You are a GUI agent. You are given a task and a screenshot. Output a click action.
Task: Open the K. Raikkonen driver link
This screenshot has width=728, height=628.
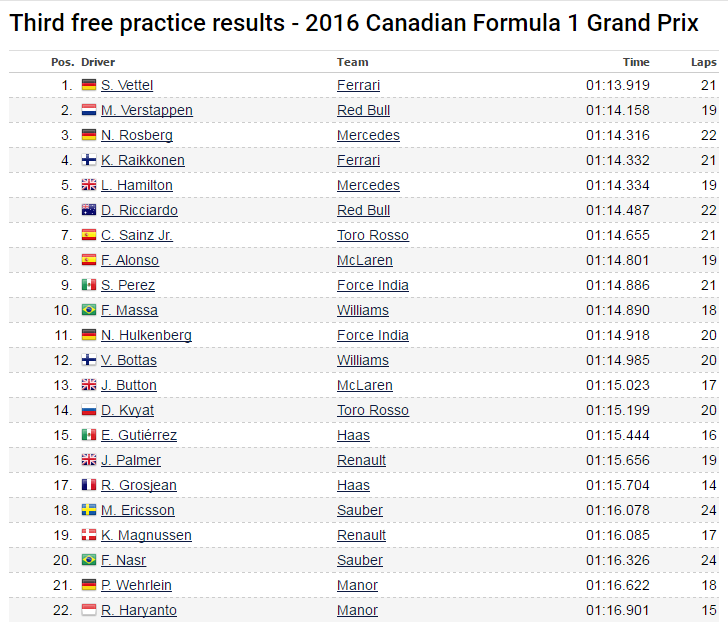coord(142,160)
